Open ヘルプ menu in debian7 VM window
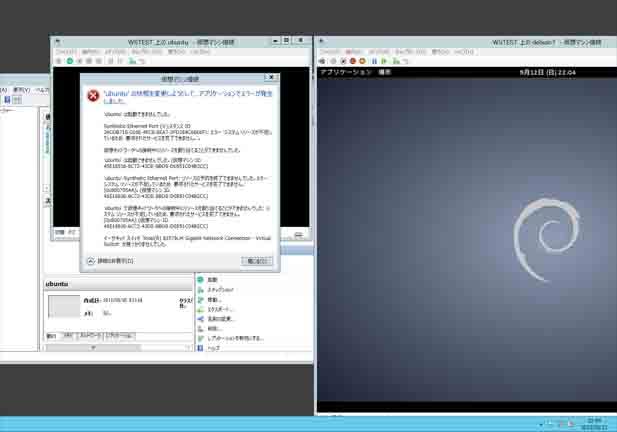617x432 pixels. click(x=464, y=52)
